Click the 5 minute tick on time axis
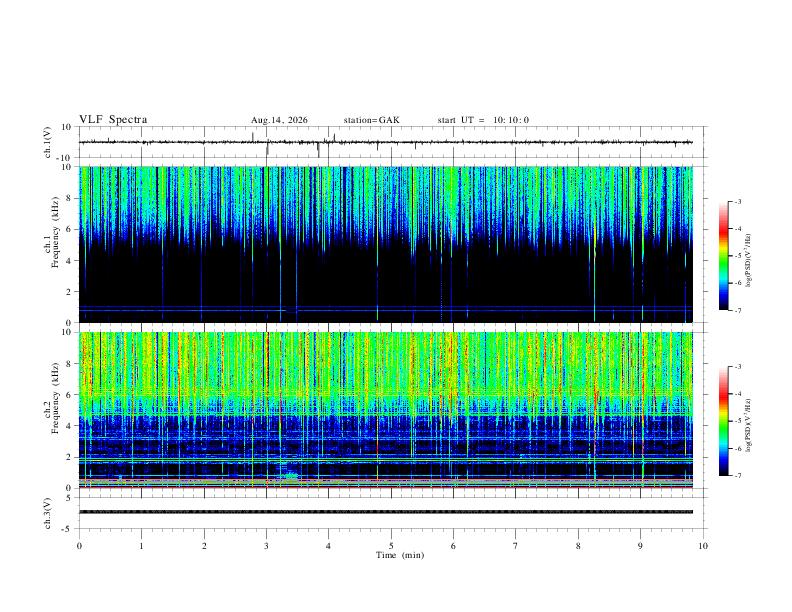Viewport: 792px width, 612px height. [x=391, y=546]
